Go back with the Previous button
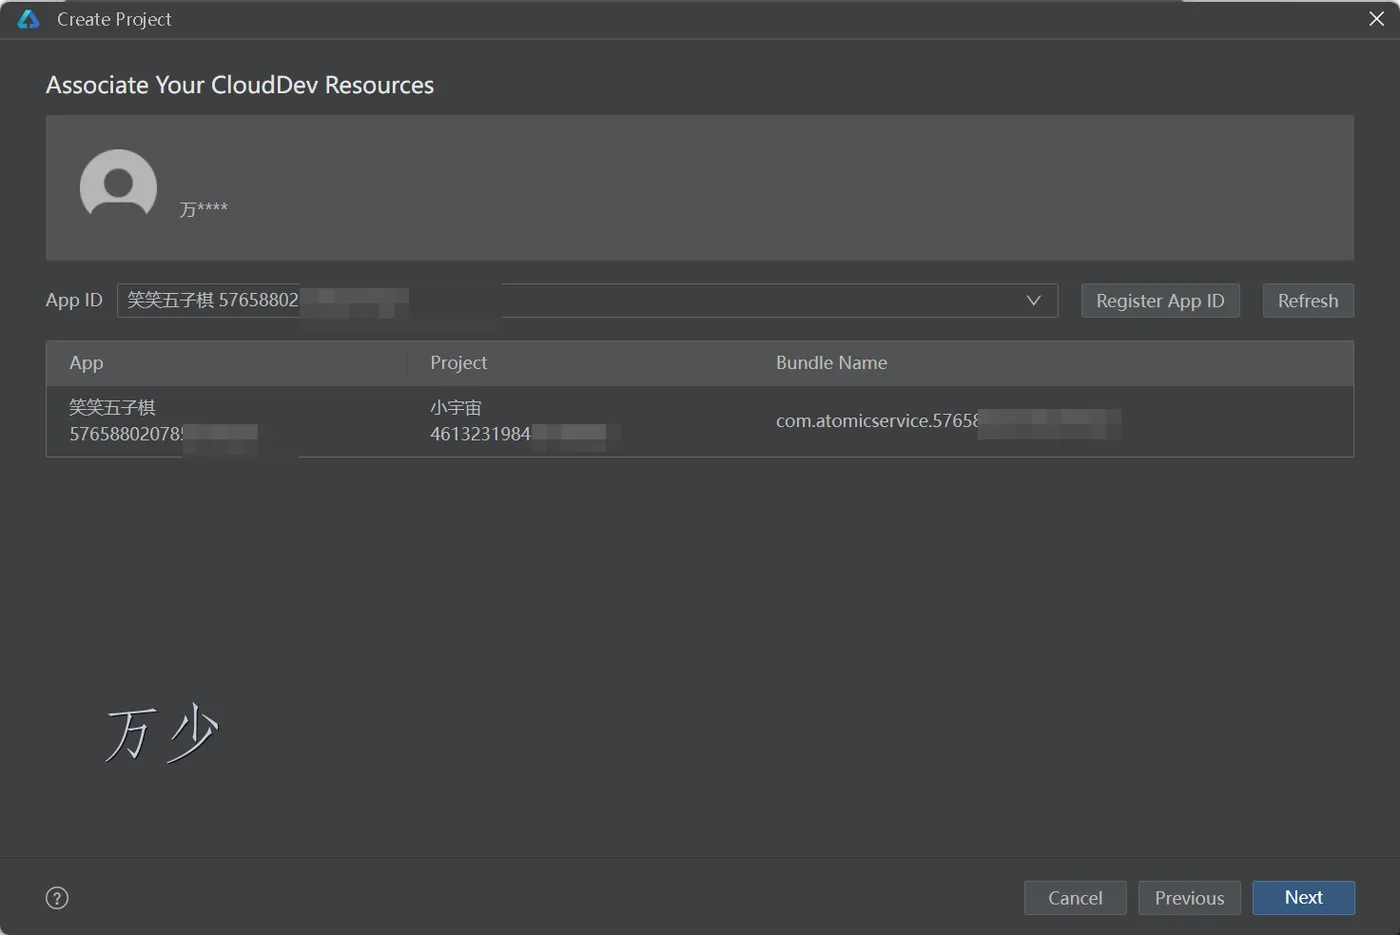The image size is (1400, 935). 1189,898
